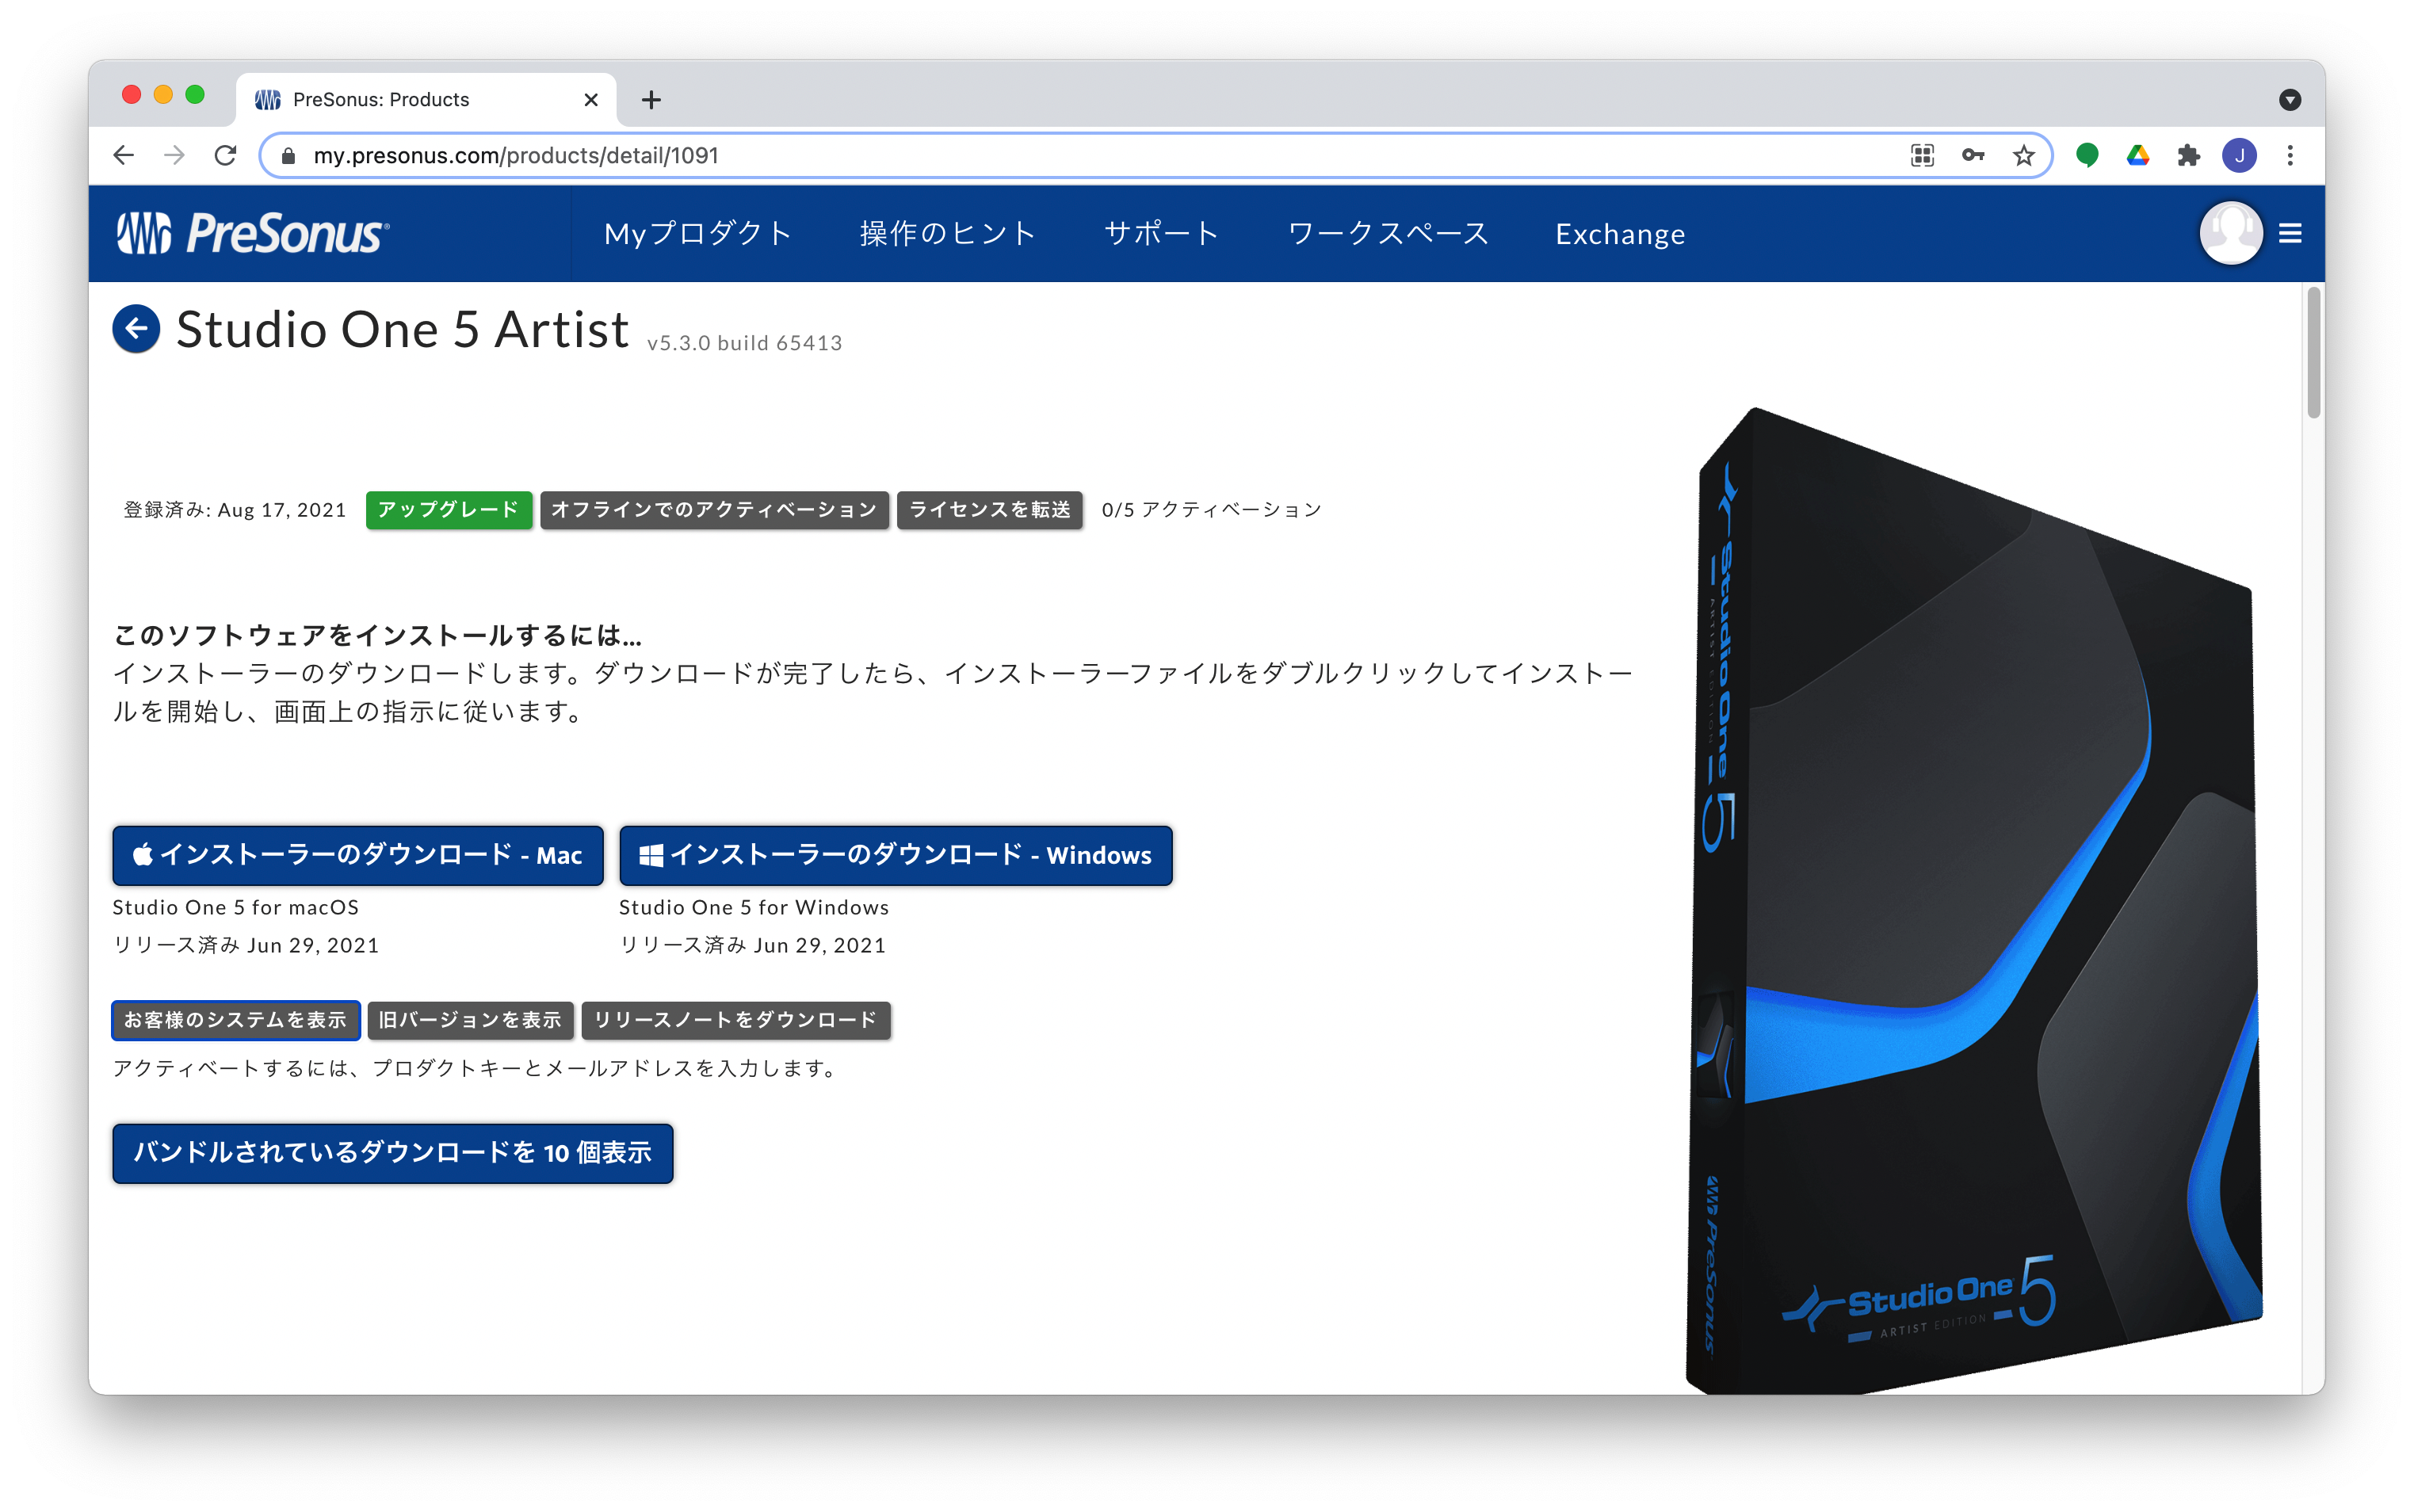Viewport: 2414px width, 1512px height.
Task: Click the browser forward arrow
Action: click(174, 155)
